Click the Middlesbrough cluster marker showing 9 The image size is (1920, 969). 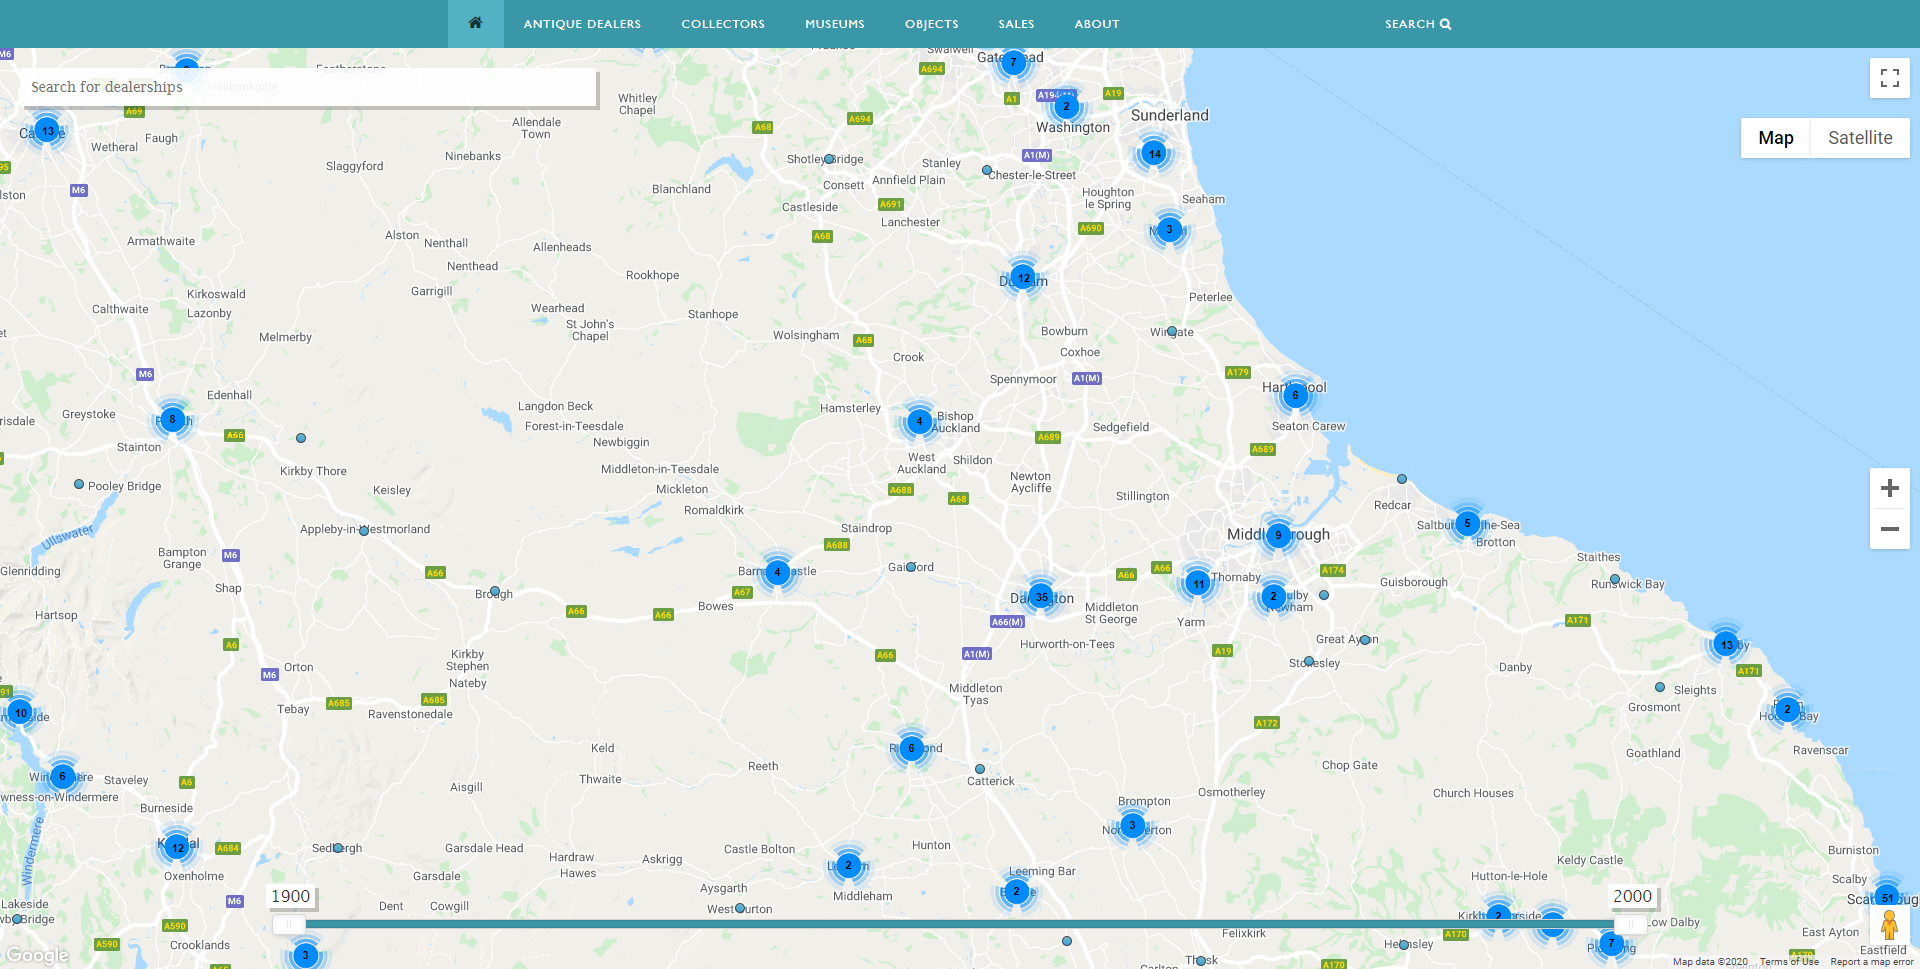(x=1278, y=535)
